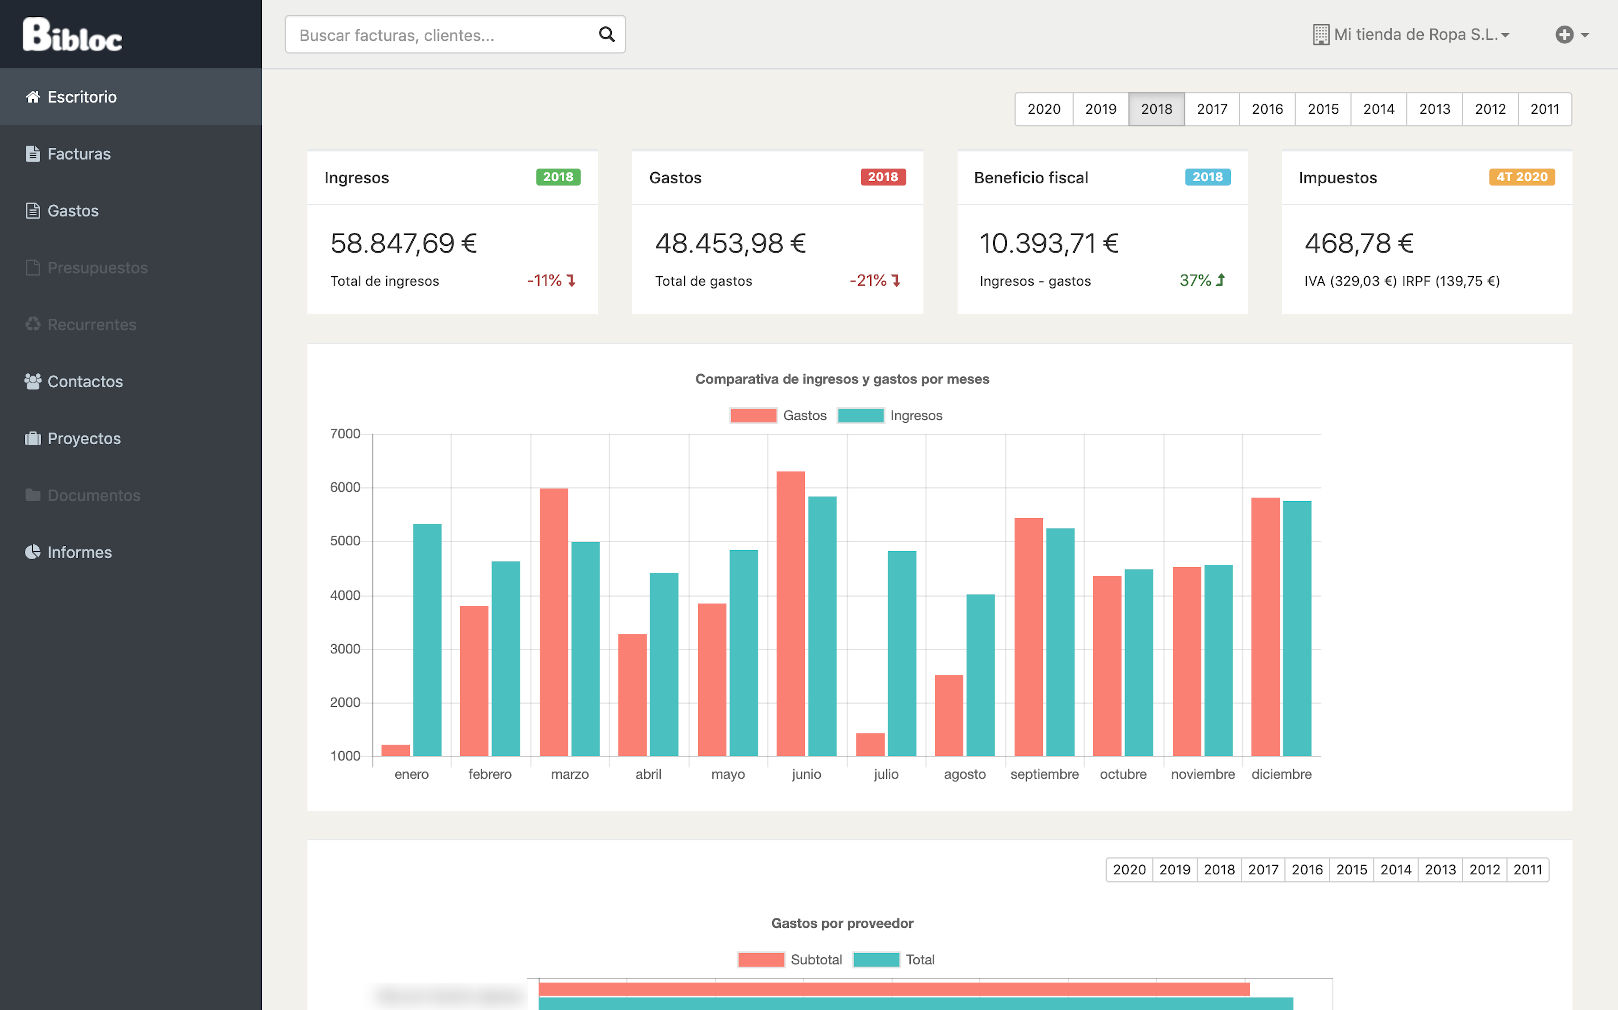This screenshot has height=1010, width=1618.
Task: Click the plus circle add icon
Action: (x=1564, y=35)
